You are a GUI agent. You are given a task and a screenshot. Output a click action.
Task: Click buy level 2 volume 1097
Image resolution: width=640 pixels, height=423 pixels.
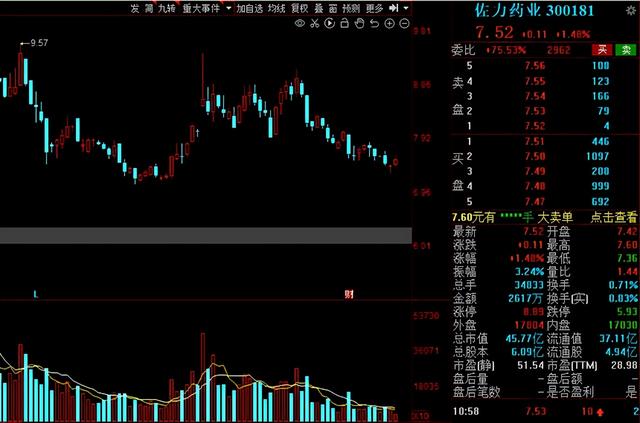pyautogui.click(x=598, y=156)
